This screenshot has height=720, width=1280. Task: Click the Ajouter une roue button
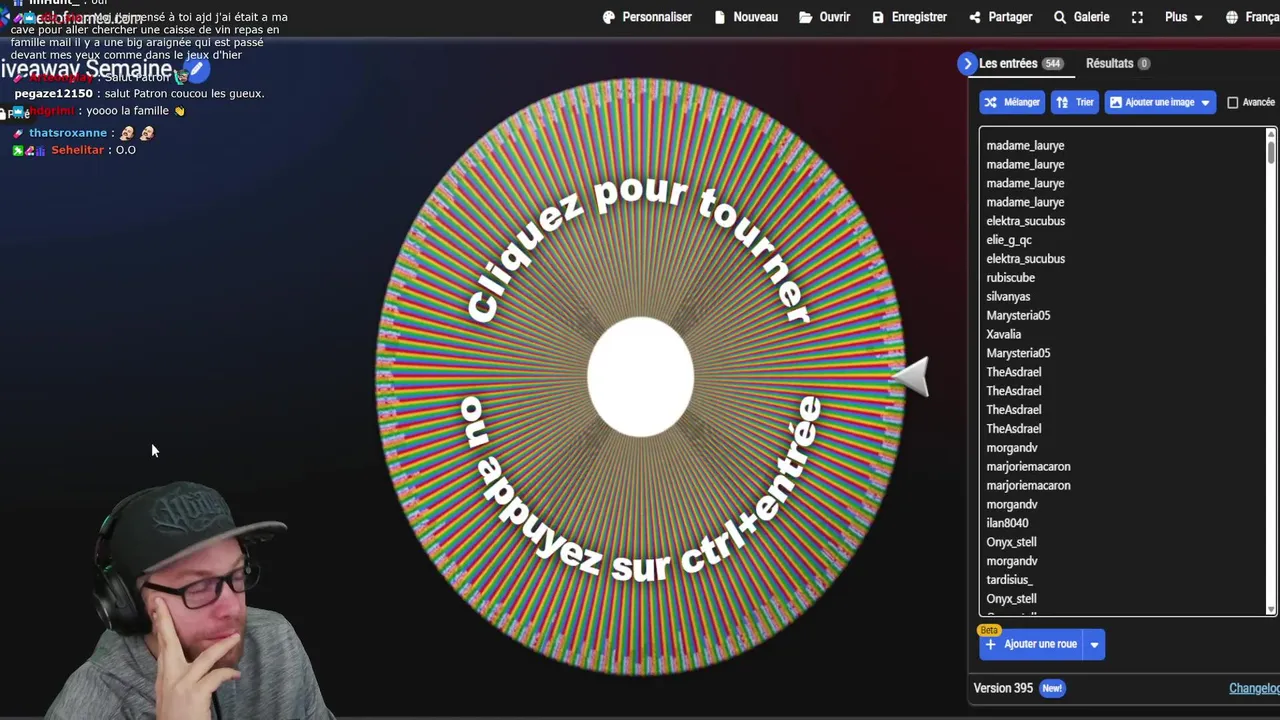pyautogui.click(x=1031, y=645)
